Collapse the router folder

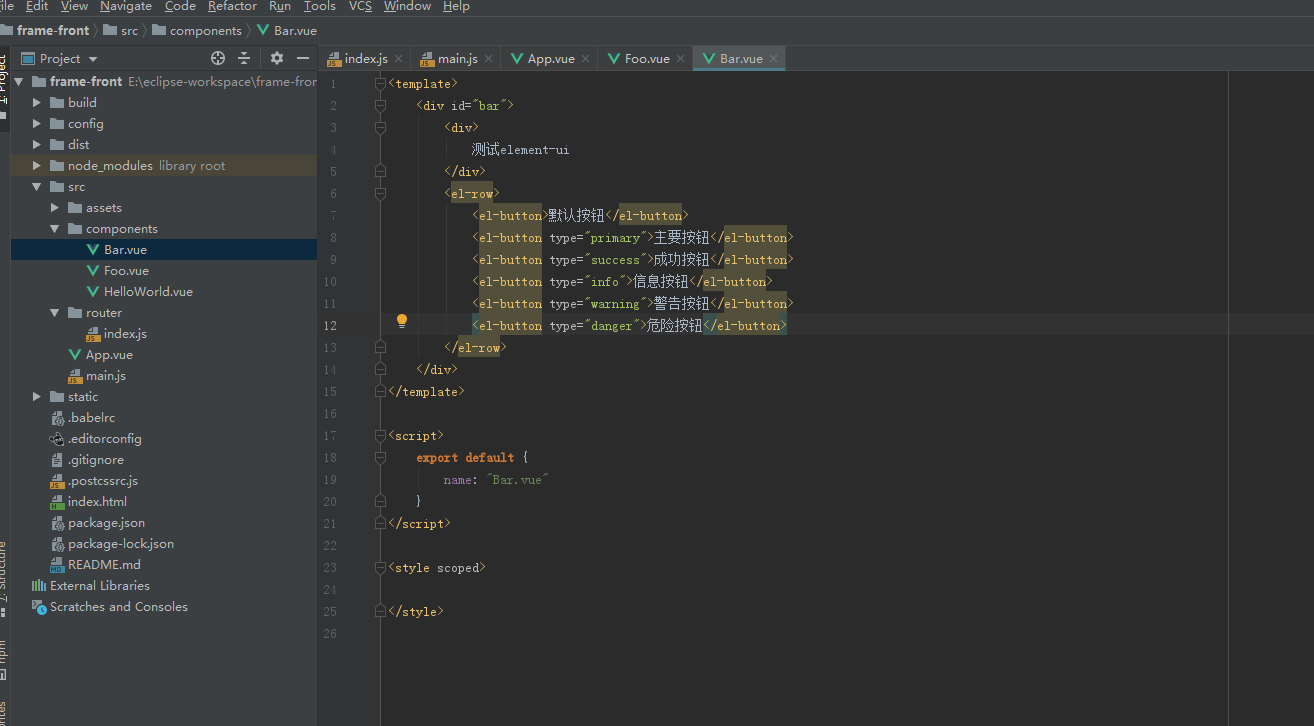point(55,313)
